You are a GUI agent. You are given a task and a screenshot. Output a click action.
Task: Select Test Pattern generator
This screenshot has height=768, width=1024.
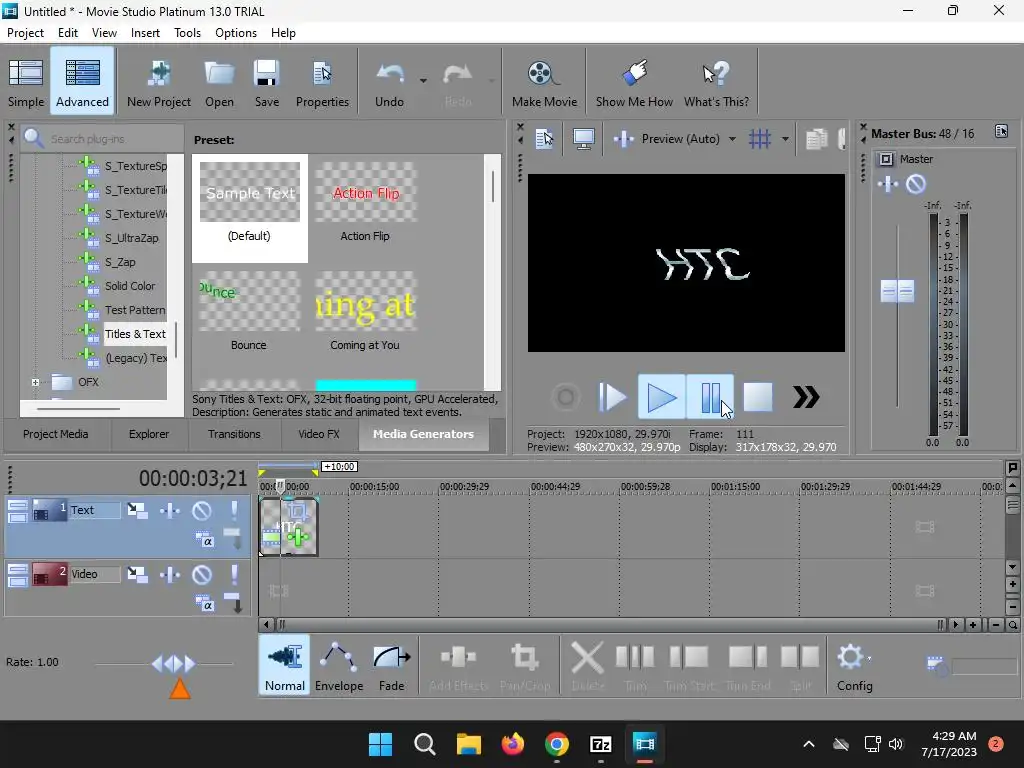[x=135, y=310]
